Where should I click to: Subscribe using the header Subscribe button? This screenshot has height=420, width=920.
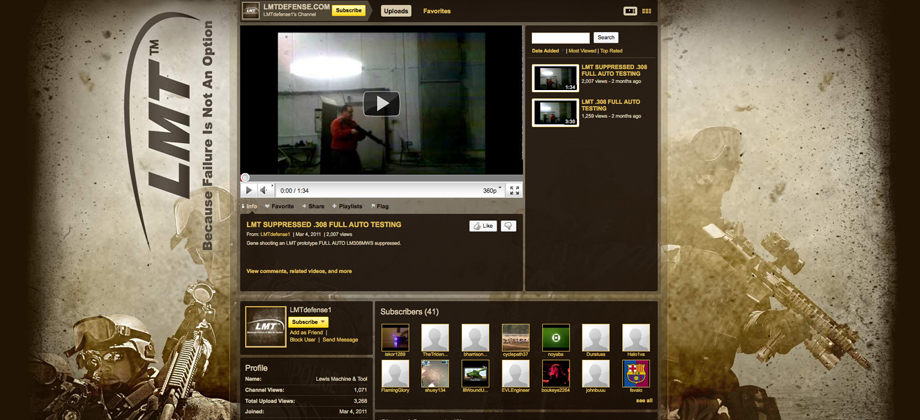point(349,11)
